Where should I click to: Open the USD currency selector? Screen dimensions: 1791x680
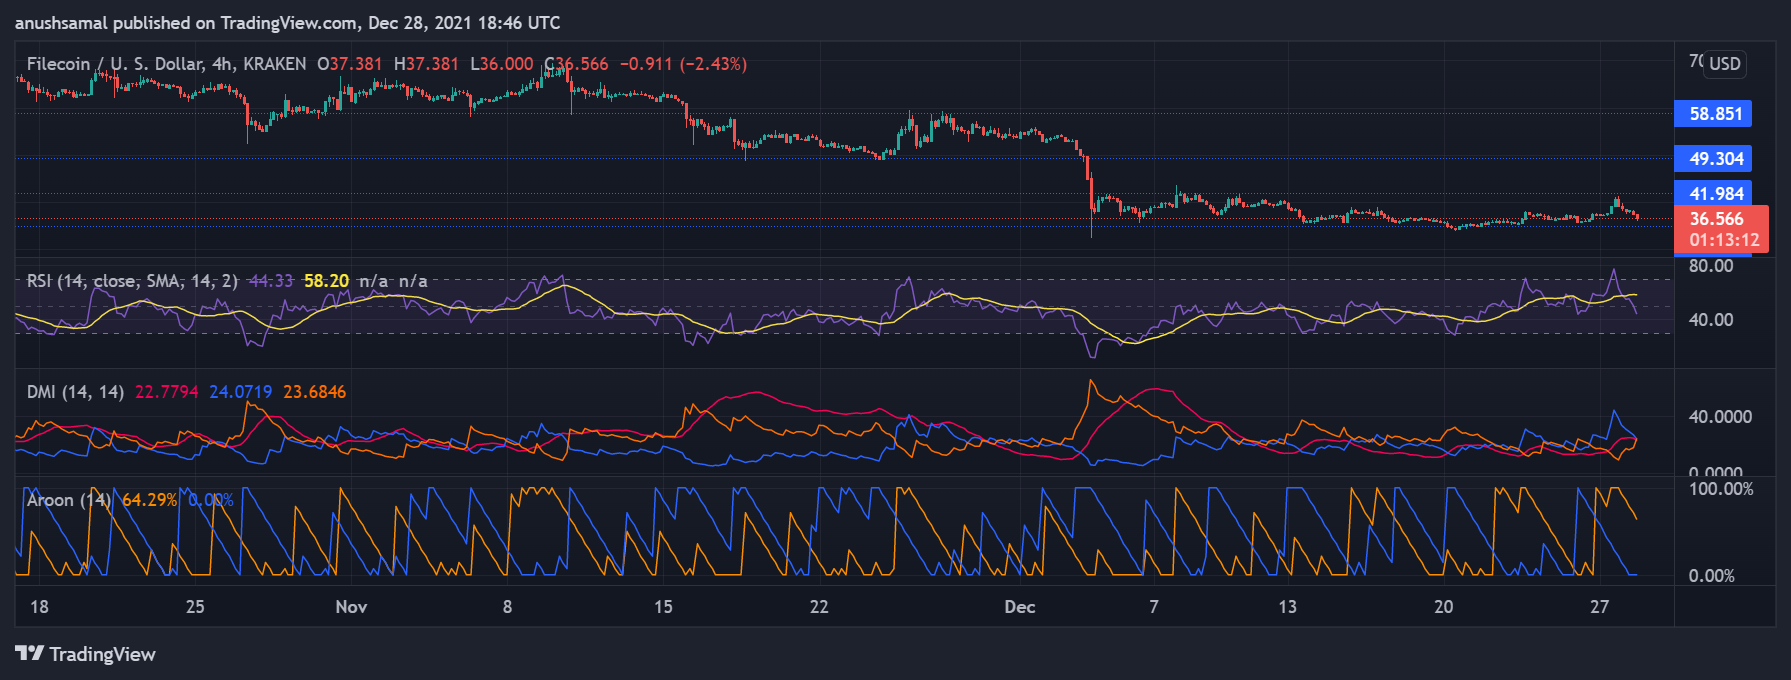click(1724, 64)
